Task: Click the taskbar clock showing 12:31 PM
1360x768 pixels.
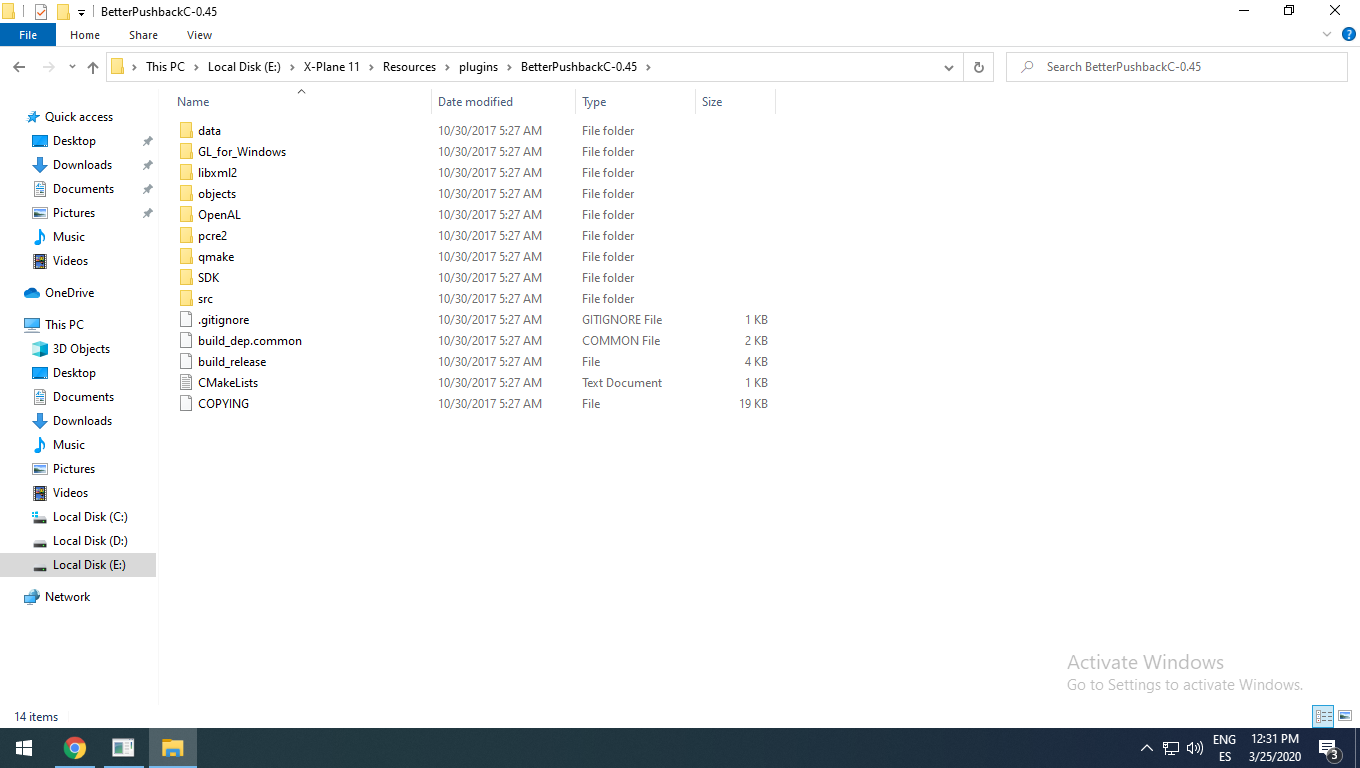Action: (x=1275, y=748)
